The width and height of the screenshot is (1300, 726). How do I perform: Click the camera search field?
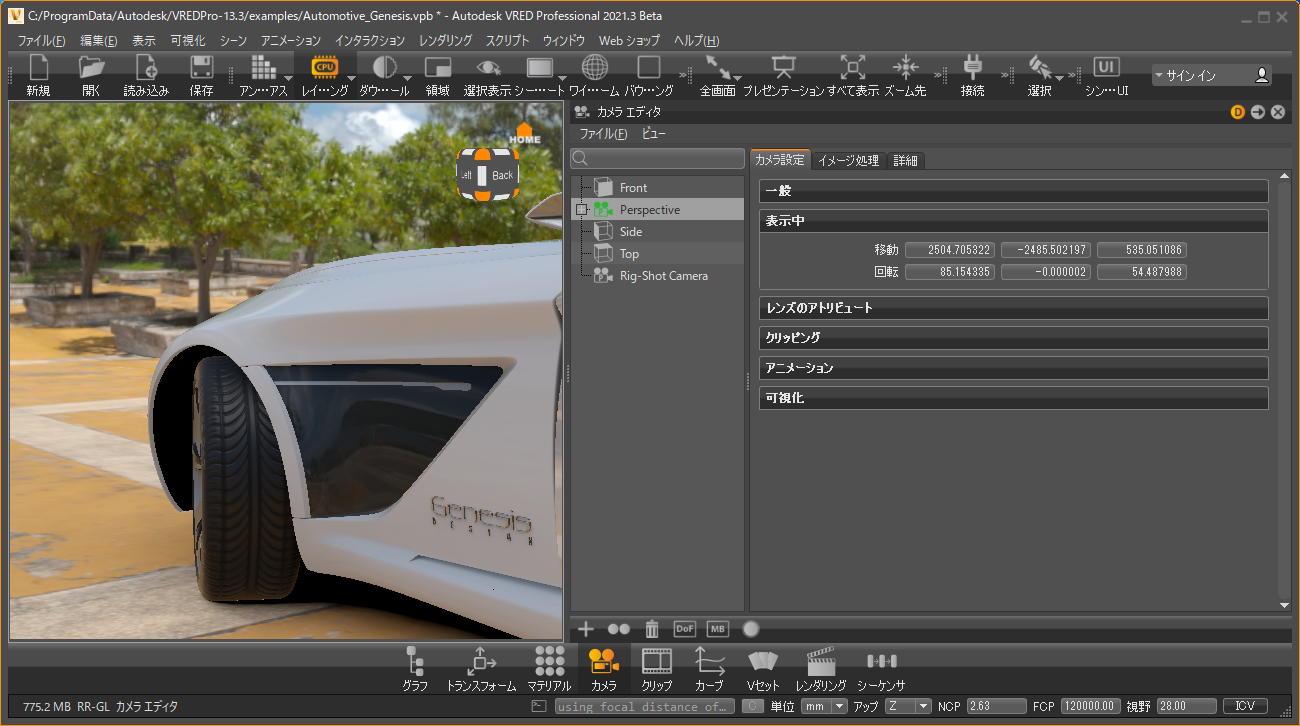tap(657, 158)
